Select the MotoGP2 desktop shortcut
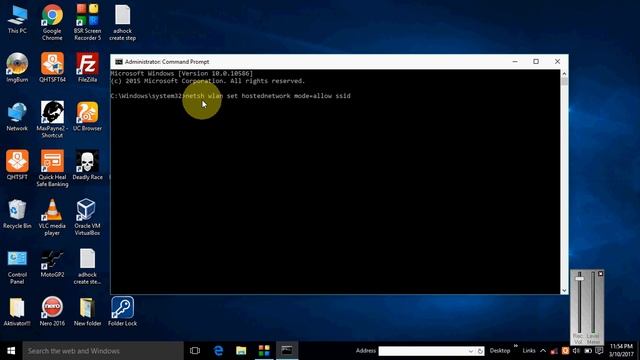The image size is (640, 360). pos(52,263)
